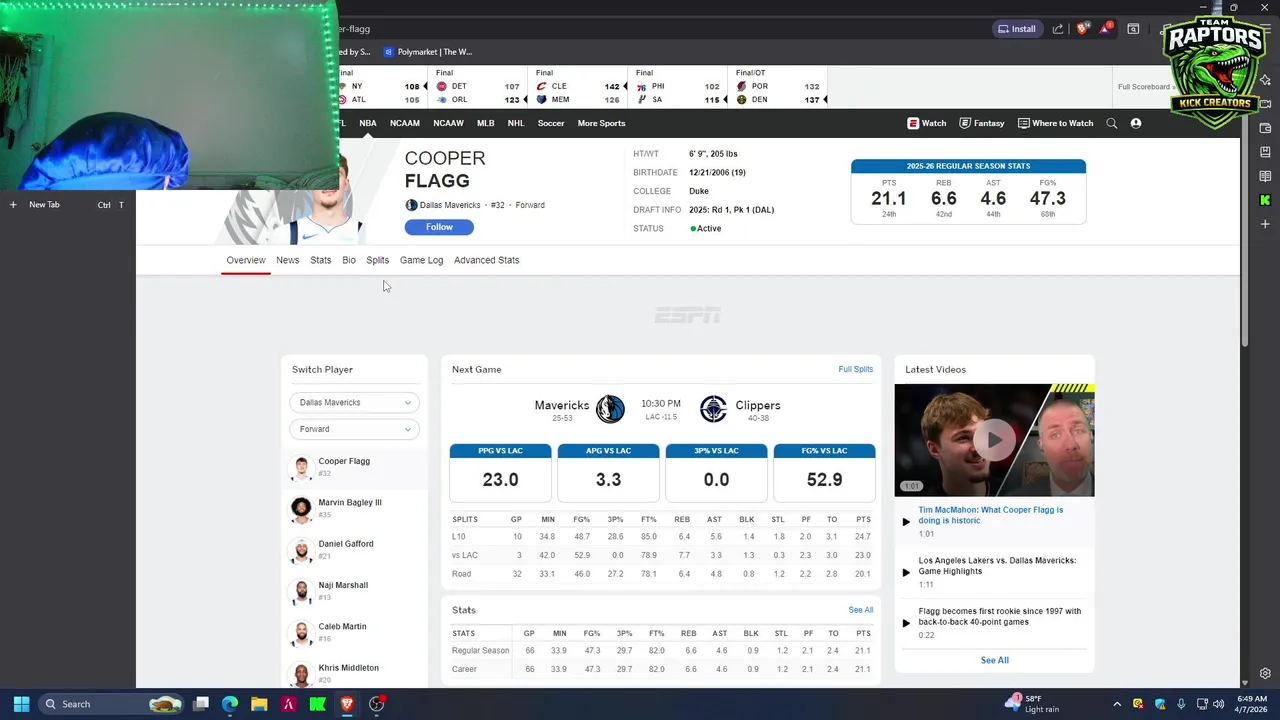This screenshot has height=720, width=1280.
Task: Open Soccer in the ESPN nav bar
Action: coord(551,123)
